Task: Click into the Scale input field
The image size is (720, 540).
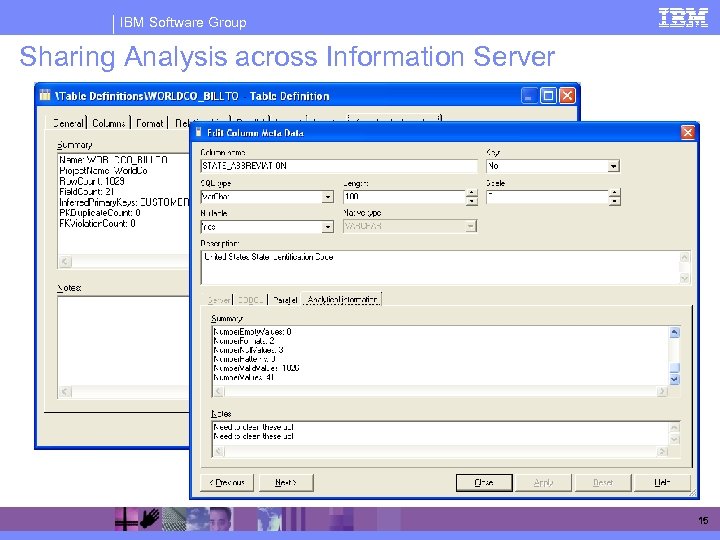Action: [548, 197]
